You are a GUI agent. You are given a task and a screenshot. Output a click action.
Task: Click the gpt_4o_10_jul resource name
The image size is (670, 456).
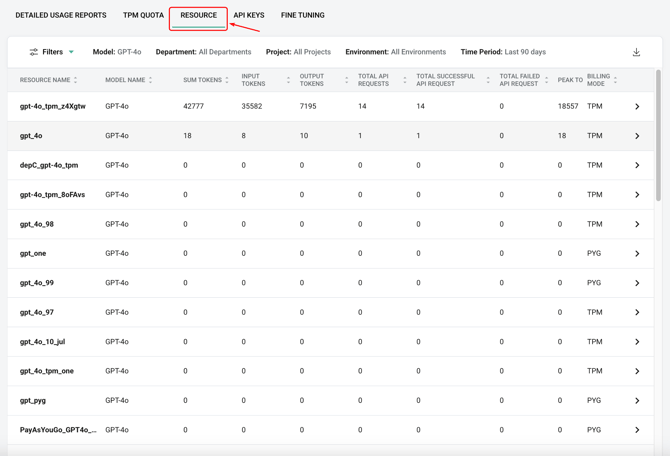tap(43, 342)
